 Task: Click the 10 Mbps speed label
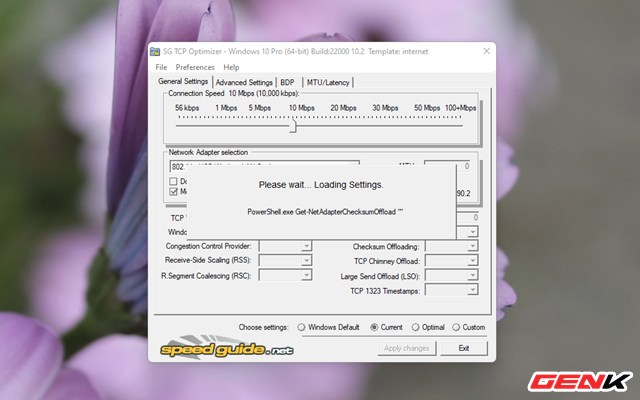coord(302,108)
